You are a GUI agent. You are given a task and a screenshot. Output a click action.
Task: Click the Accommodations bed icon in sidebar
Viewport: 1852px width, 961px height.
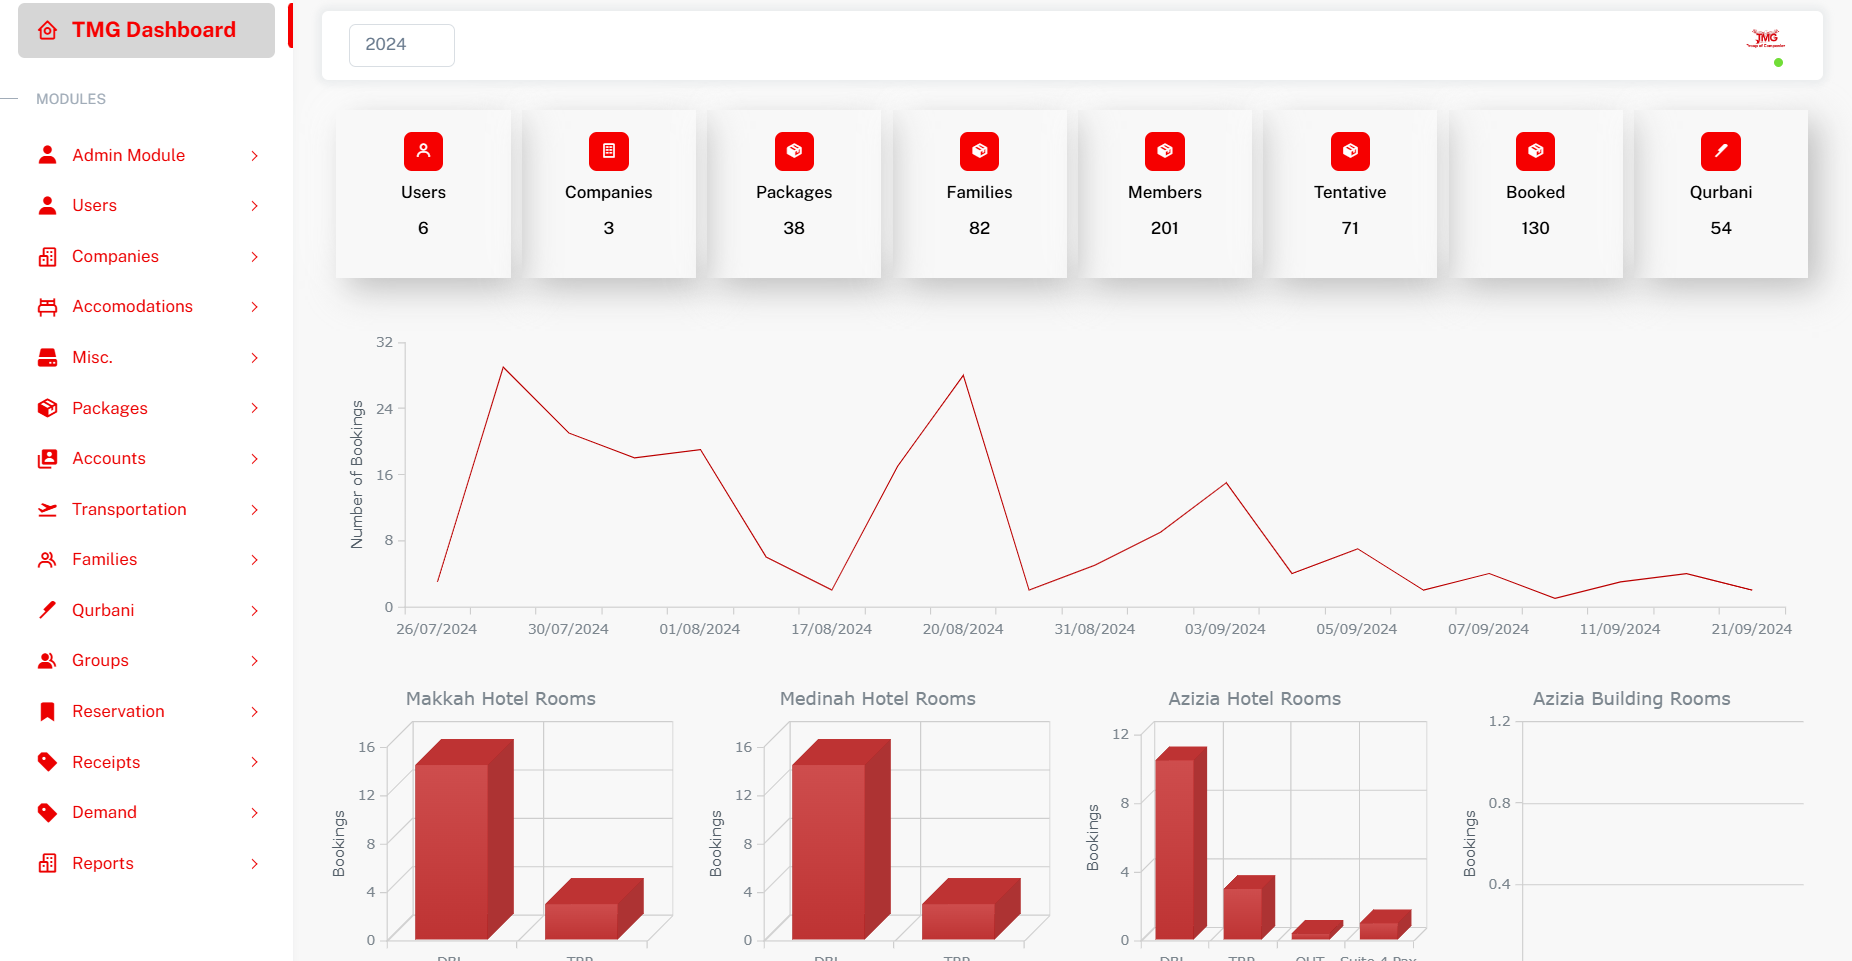coord(47,307)
